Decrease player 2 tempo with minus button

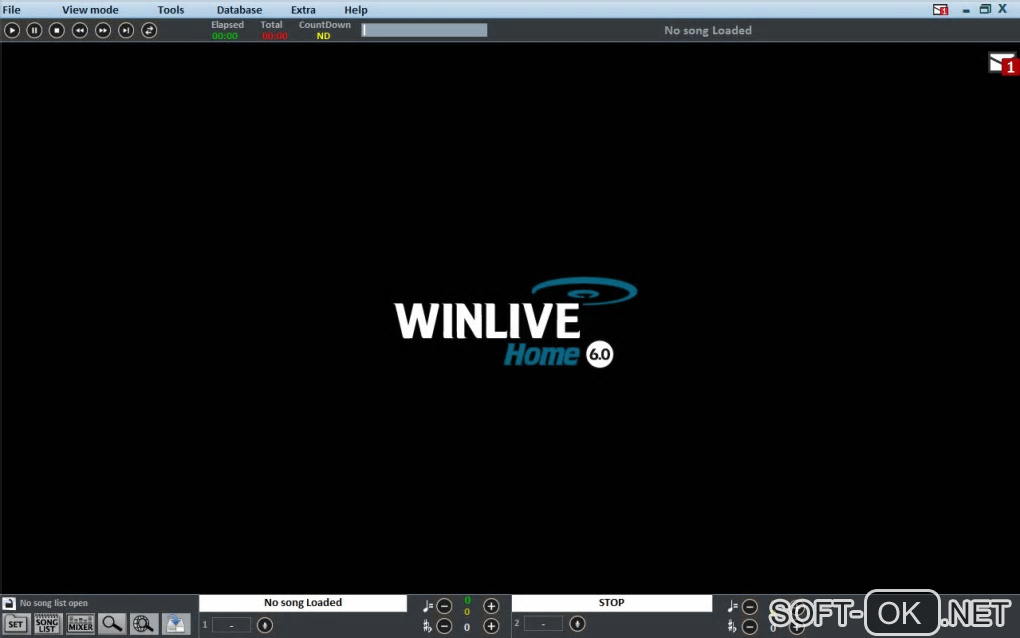749,606
